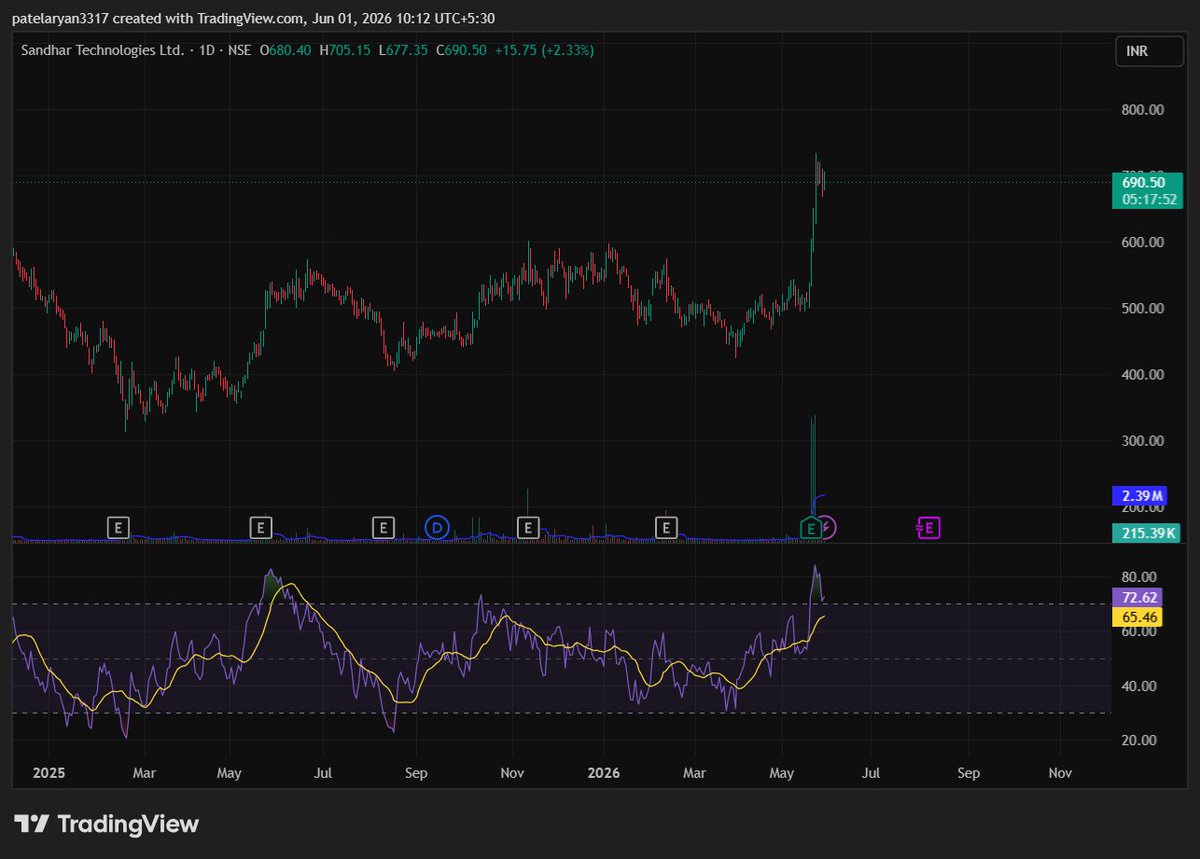Click the earnings E marker in February 2026
The height and width of the screenshot is (859, 1200).
(x=666, y=526)
